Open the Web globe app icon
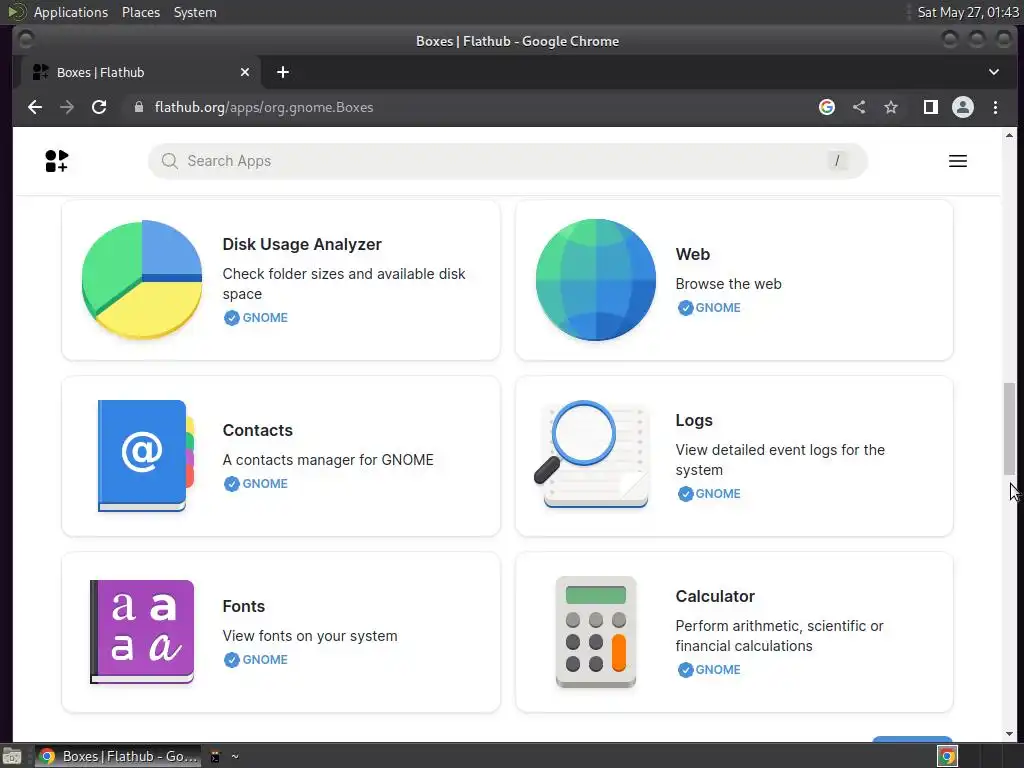Image resolution: width=1024 pixels, height=768 pixels. 596,280
